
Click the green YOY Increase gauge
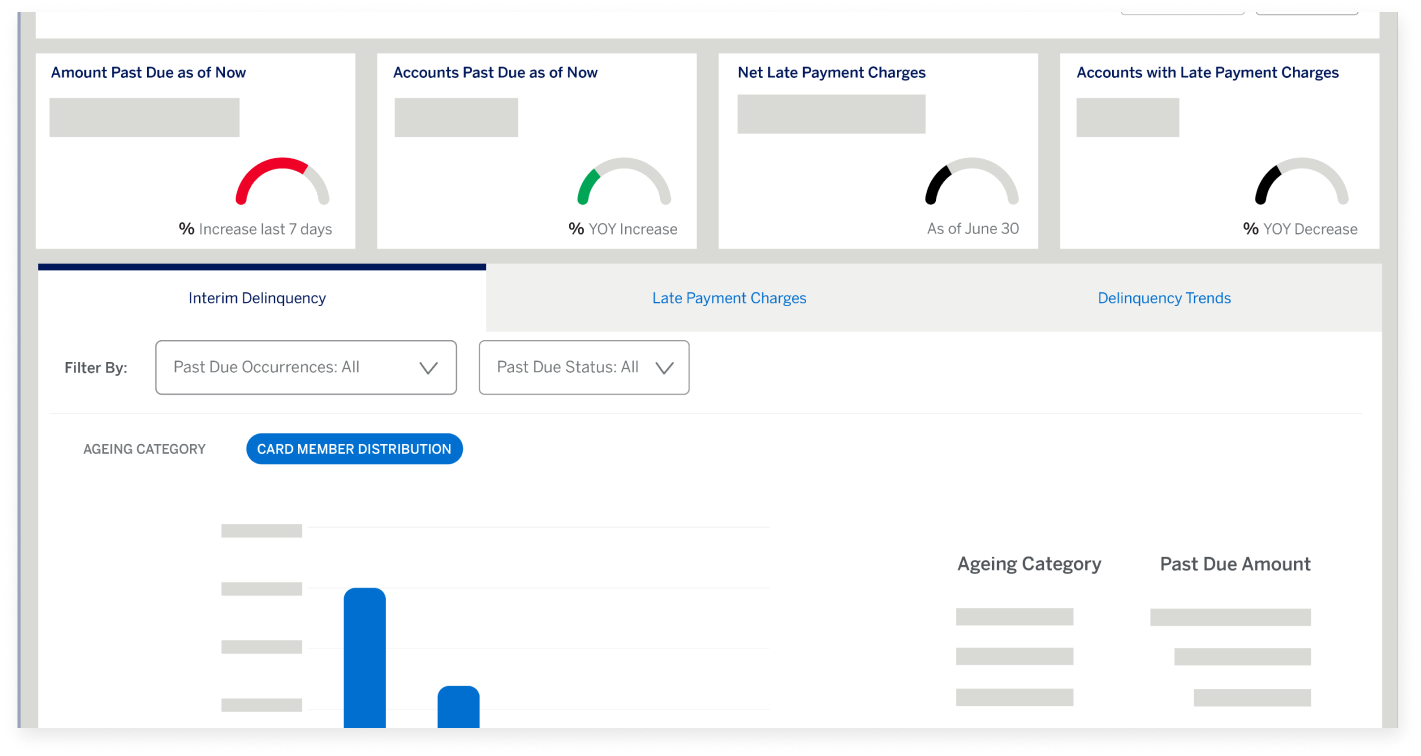[622, 184]
